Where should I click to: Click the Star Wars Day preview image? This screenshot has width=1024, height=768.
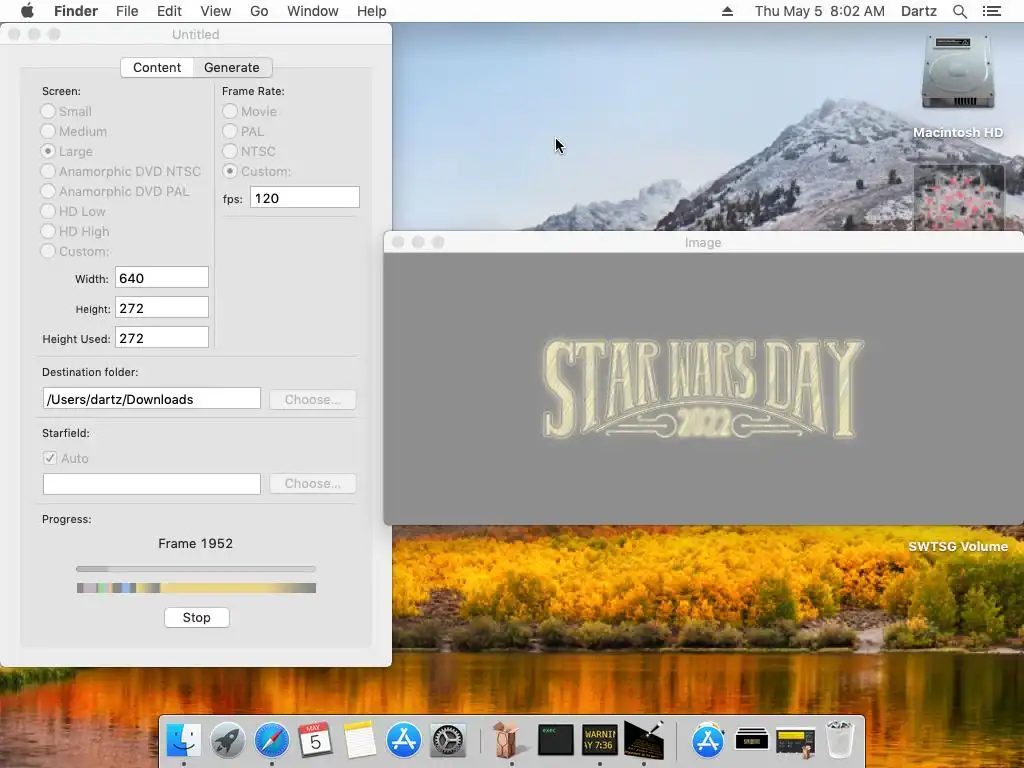(x=703, y=387)
